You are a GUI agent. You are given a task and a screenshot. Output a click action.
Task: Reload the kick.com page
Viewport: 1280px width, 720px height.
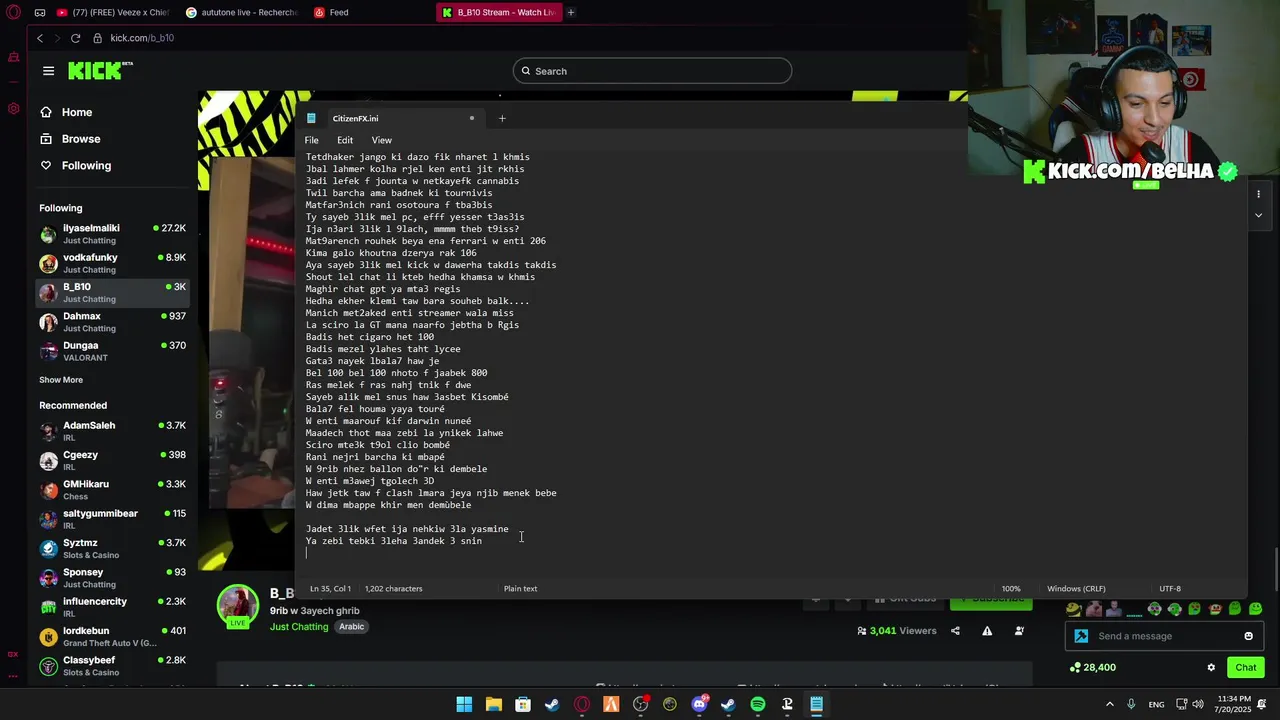75,38
